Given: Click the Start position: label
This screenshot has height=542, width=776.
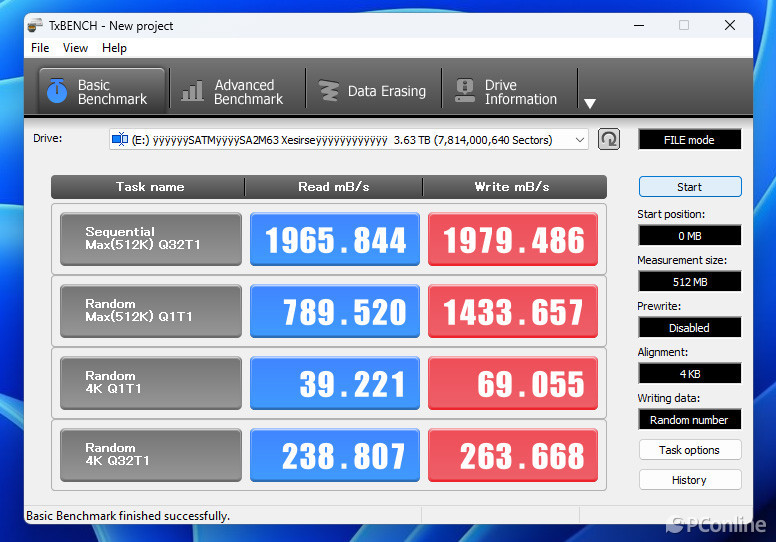Looking at the screenshot, I should [x=671, y=214].
